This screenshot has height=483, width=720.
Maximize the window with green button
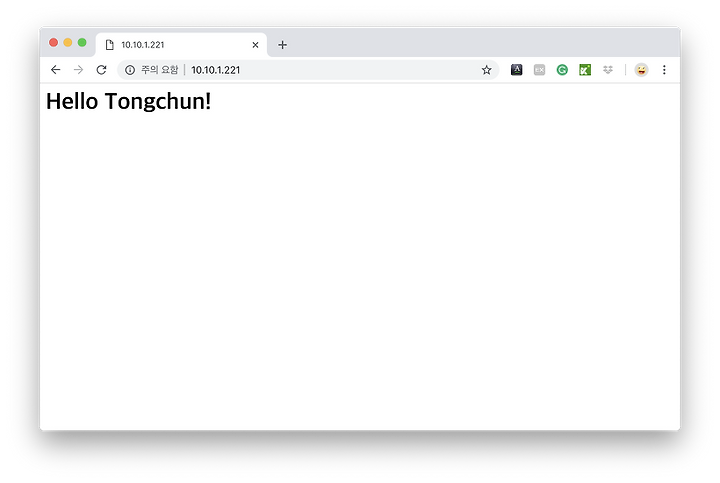(x=82, y=43)
